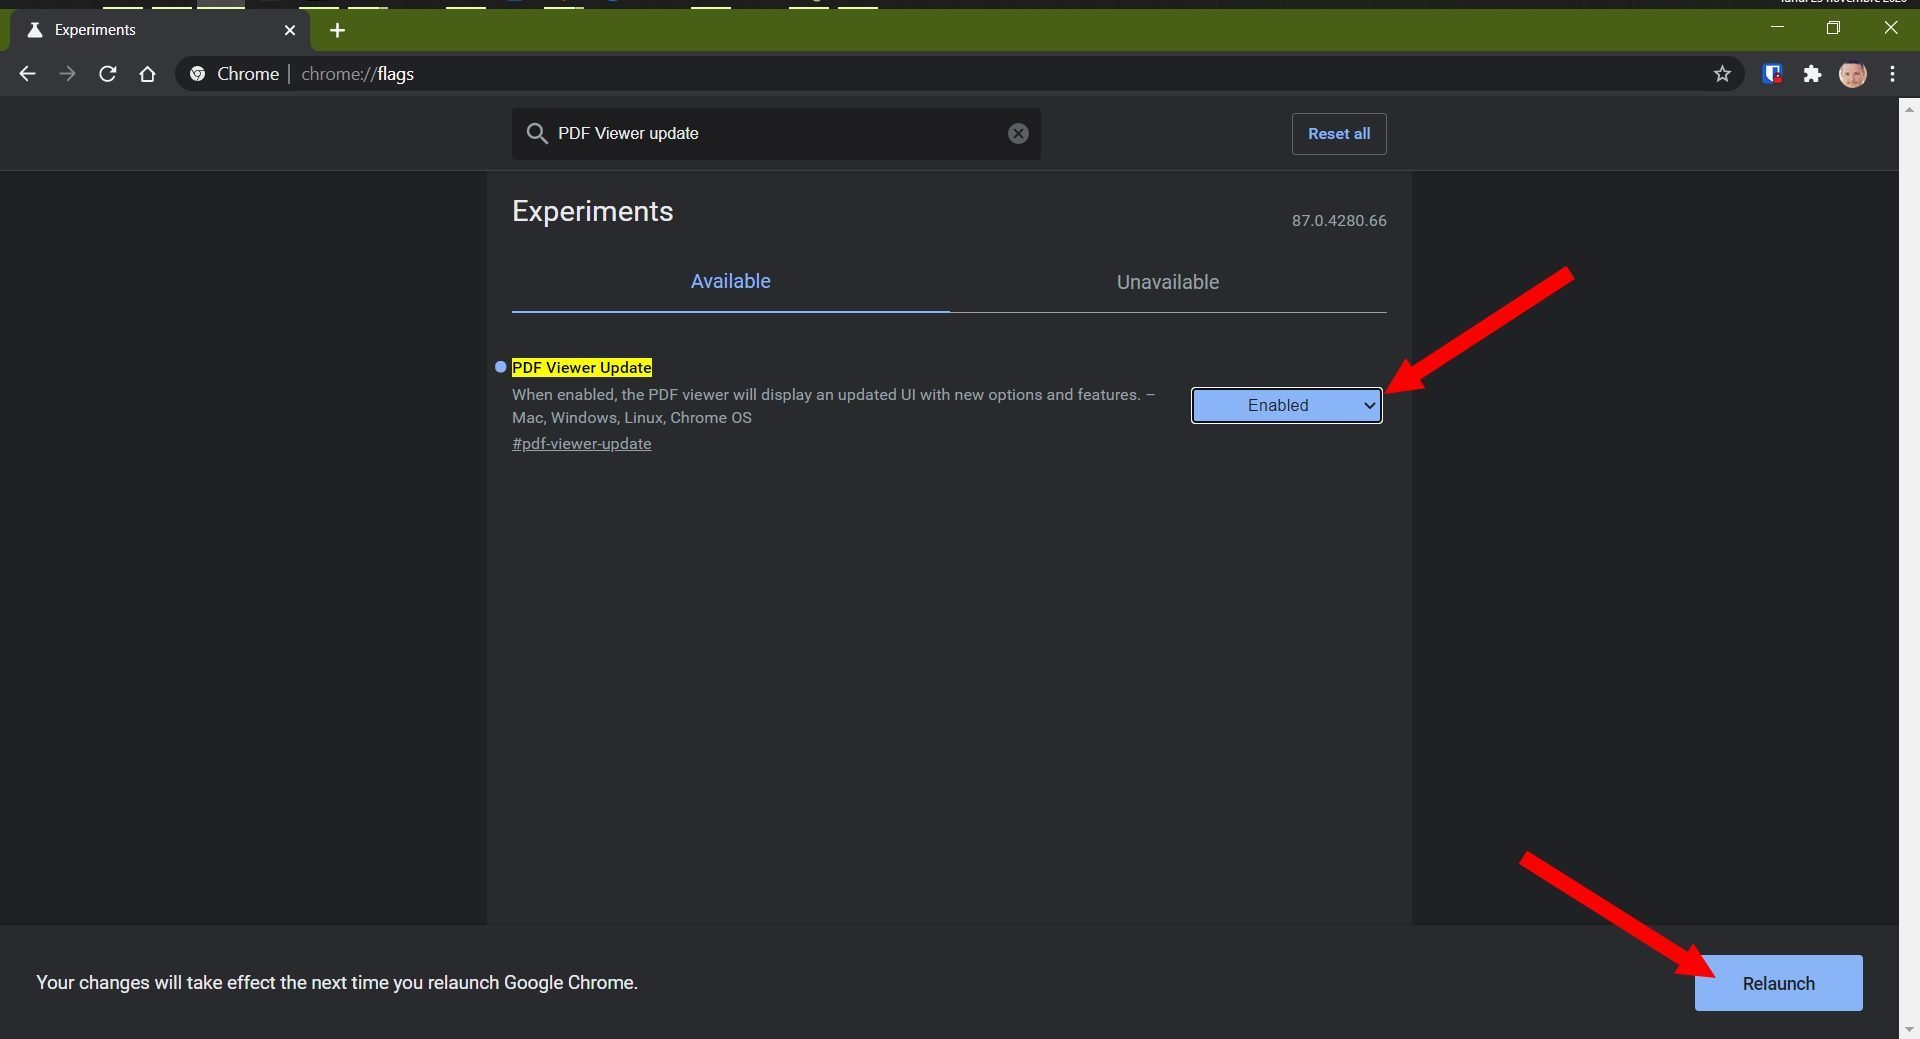Viewport: 1920px width, 1039px height.
Task: Open the user profile avatar
Action: pyautogui.click(x=1852, y=74)
